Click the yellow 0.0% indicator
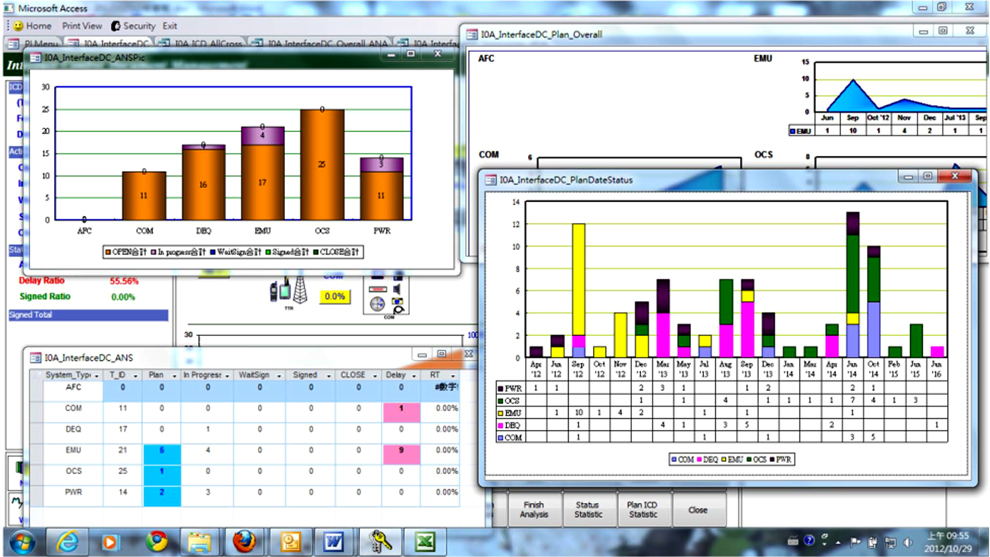The height and width of the screenshot is (557, 990). (x=335, y=296)
